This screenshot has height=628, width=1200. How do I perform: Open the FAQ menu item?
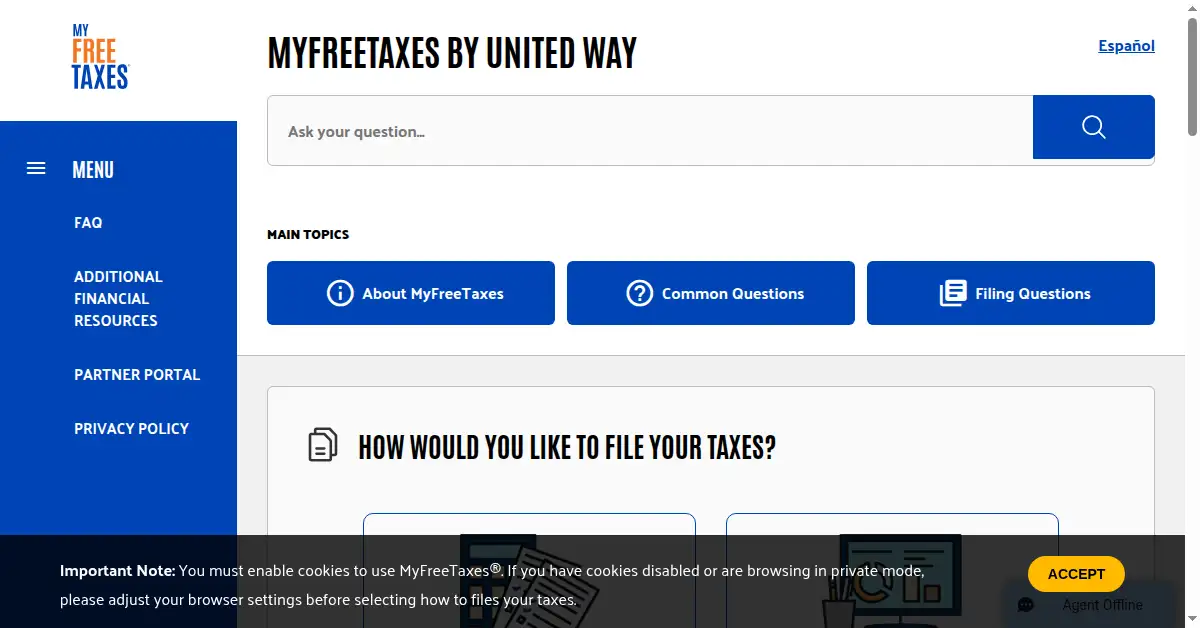tap(88, 223)
